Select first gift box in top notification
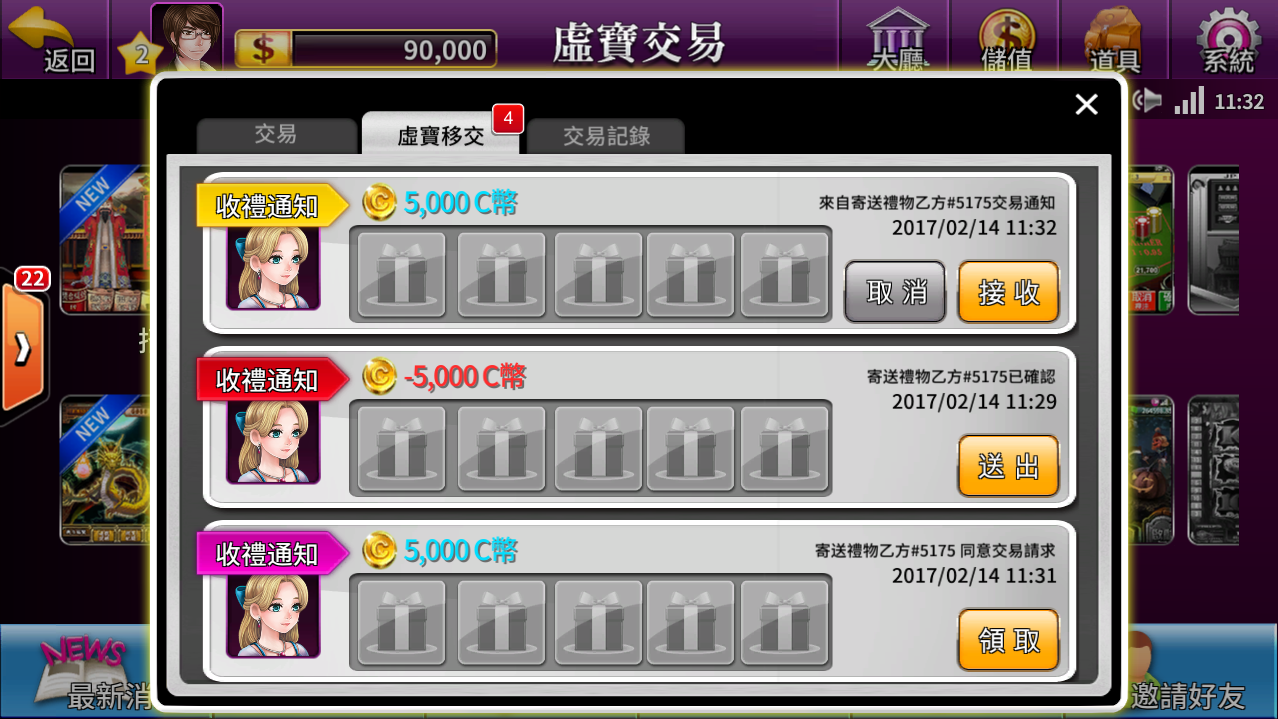 point(402,275)
